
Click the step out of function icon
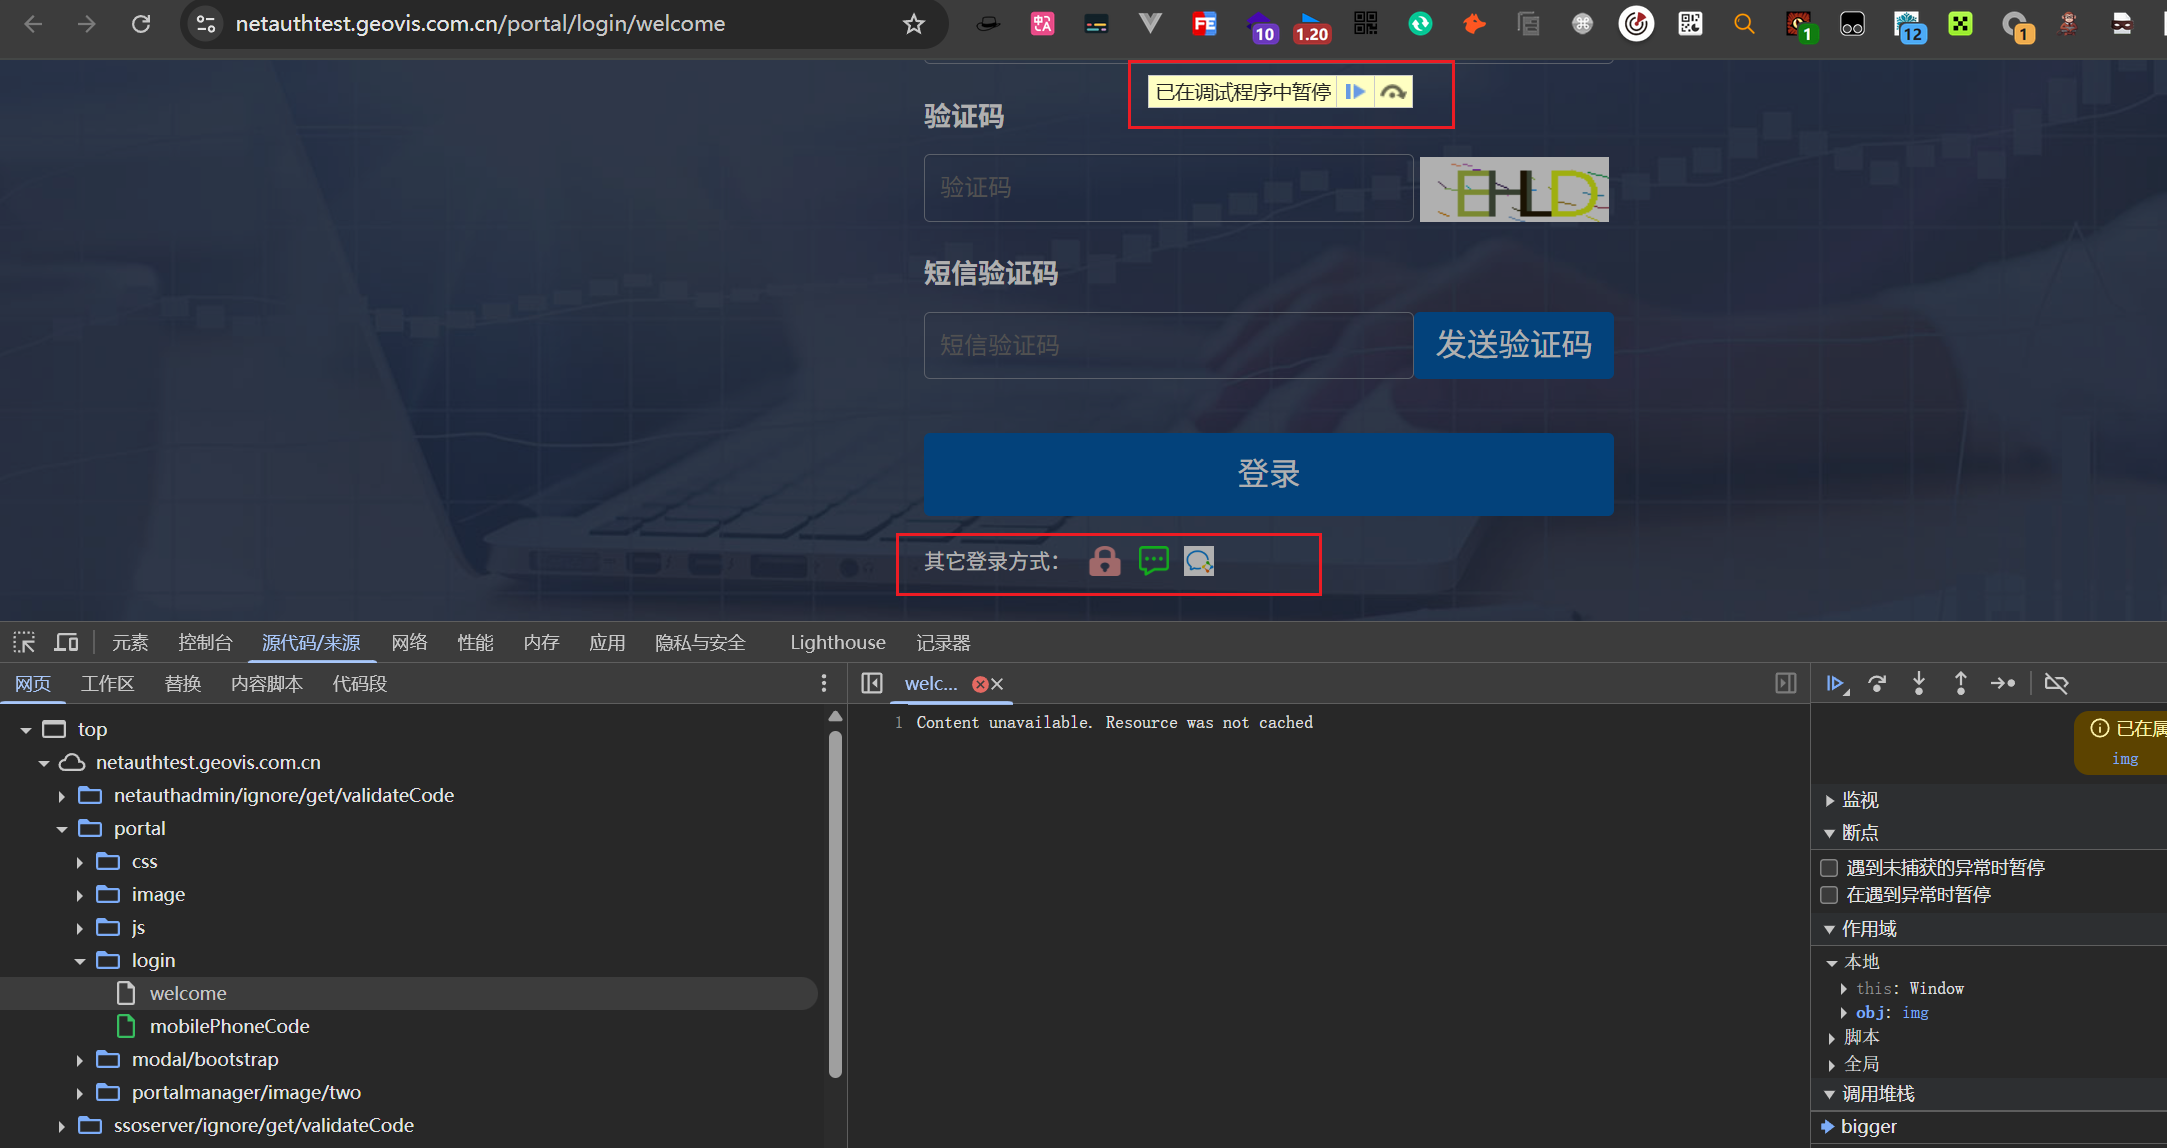click(1960, 684)
